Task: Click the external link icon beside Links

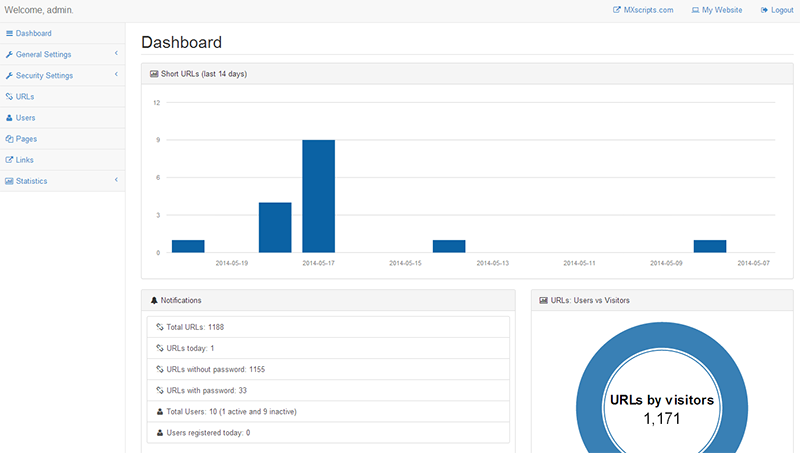Action: (9, 160)
